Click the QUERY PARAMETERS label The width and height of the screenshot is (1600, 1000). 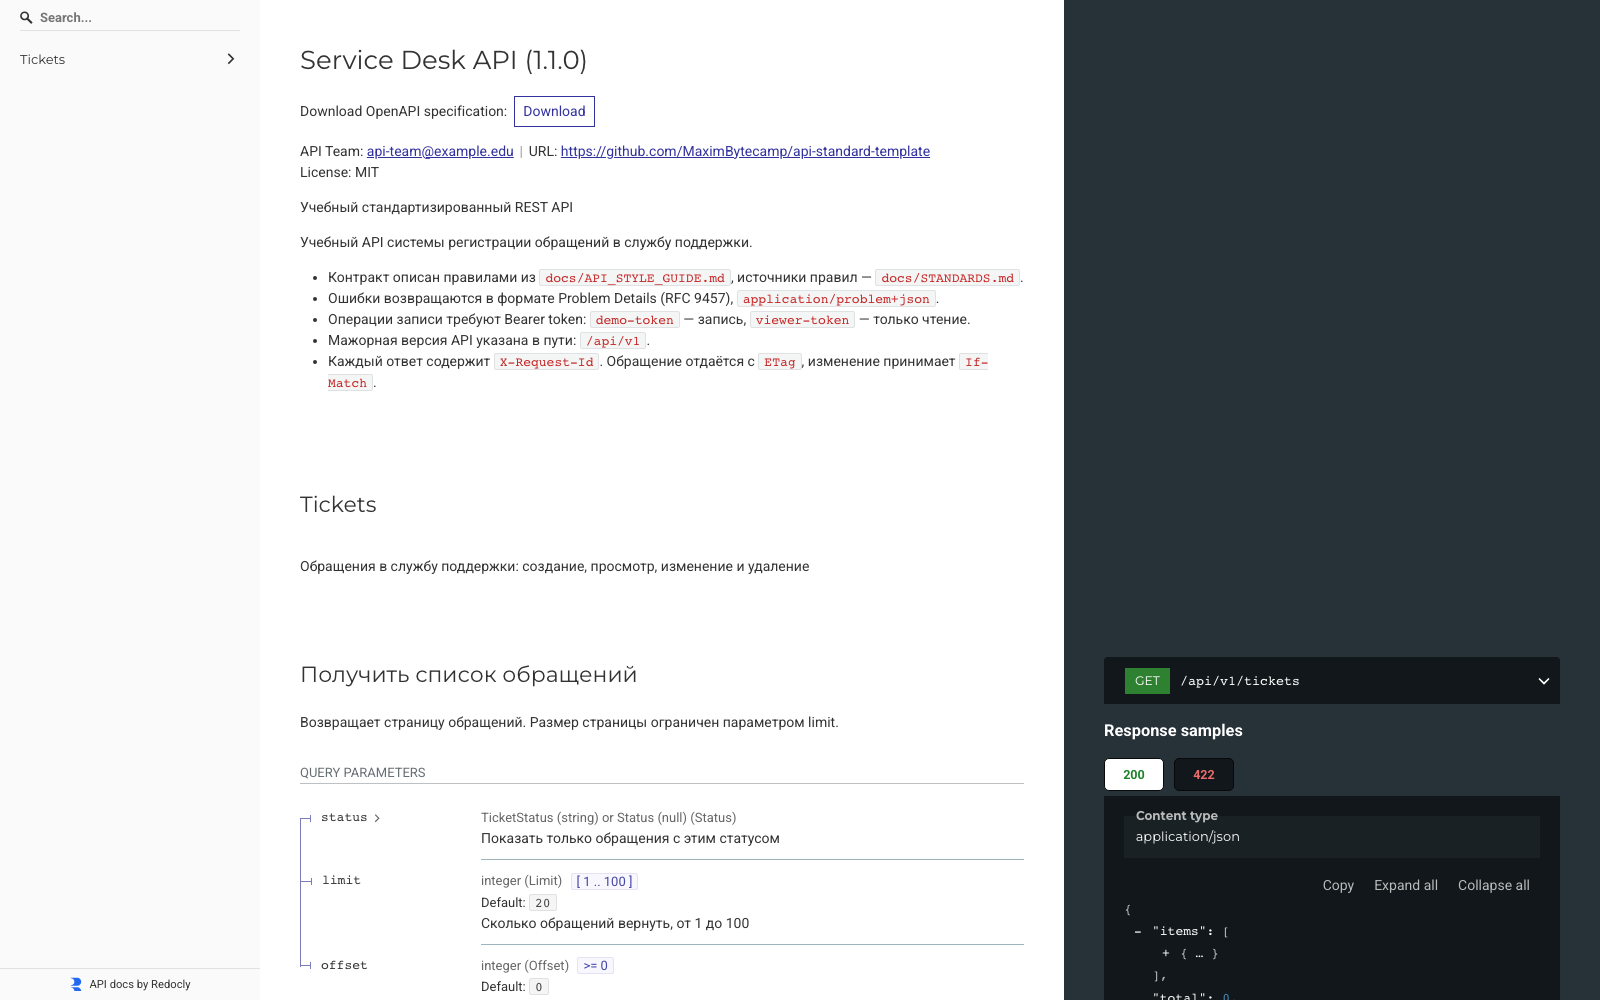[363, 773]
